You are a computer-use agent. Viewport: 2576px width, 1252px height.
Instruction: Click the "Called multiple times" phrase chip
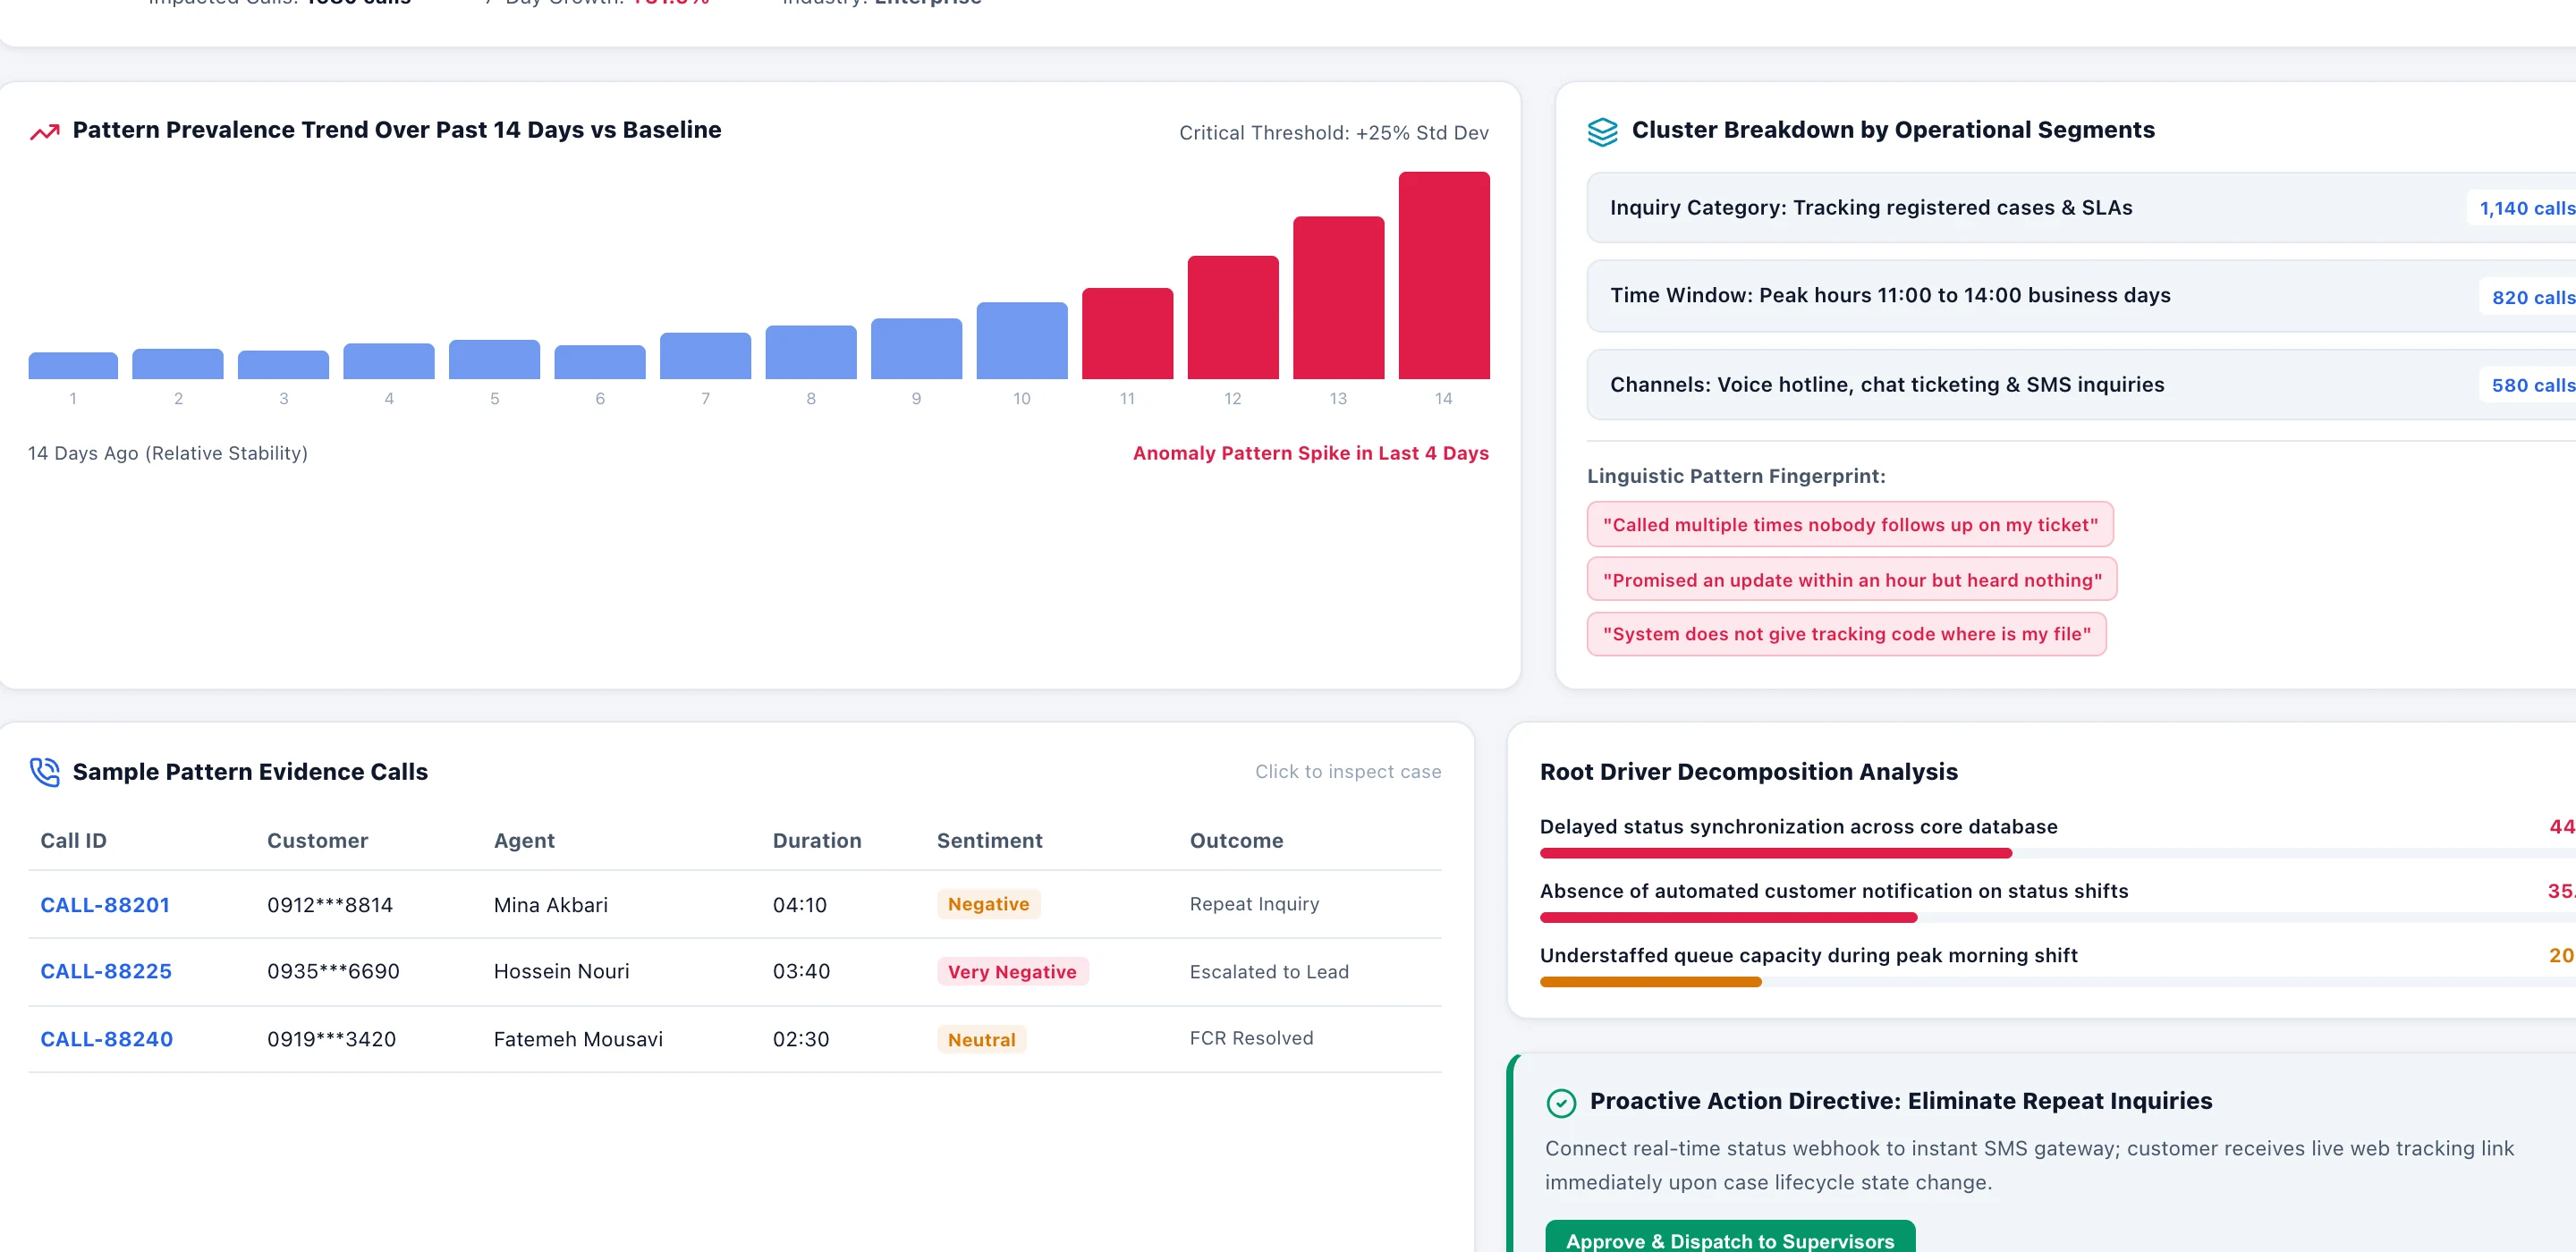pyautogui.click(x=1850, y=525)
